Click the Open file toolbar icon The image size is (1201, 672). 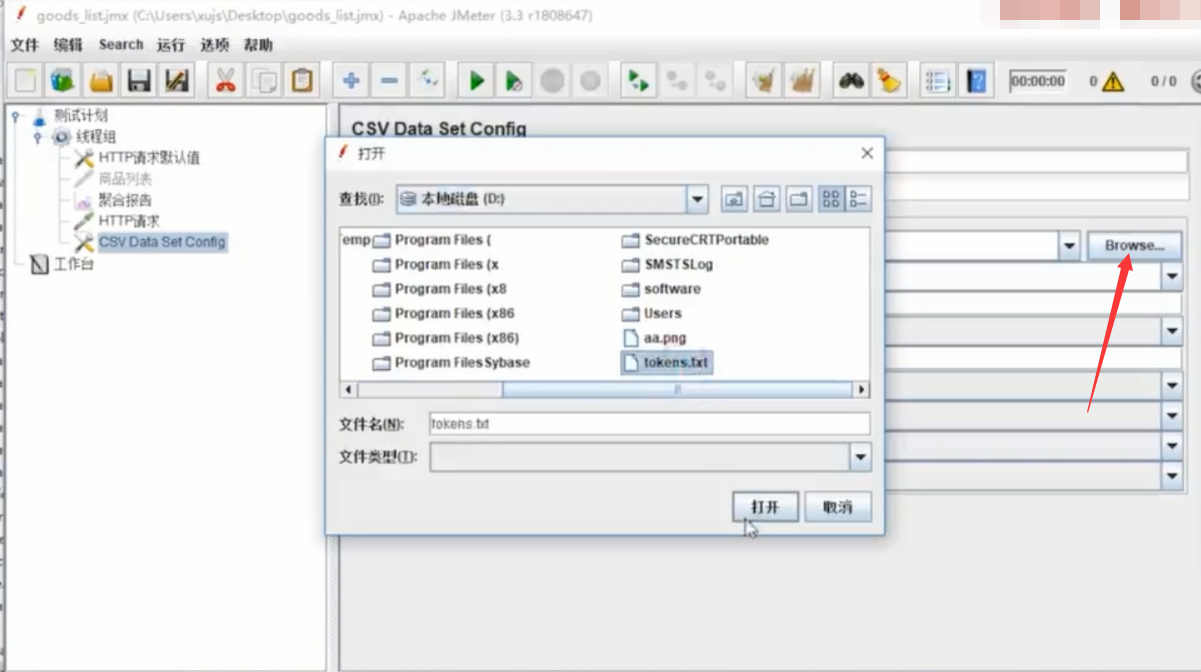101,81
